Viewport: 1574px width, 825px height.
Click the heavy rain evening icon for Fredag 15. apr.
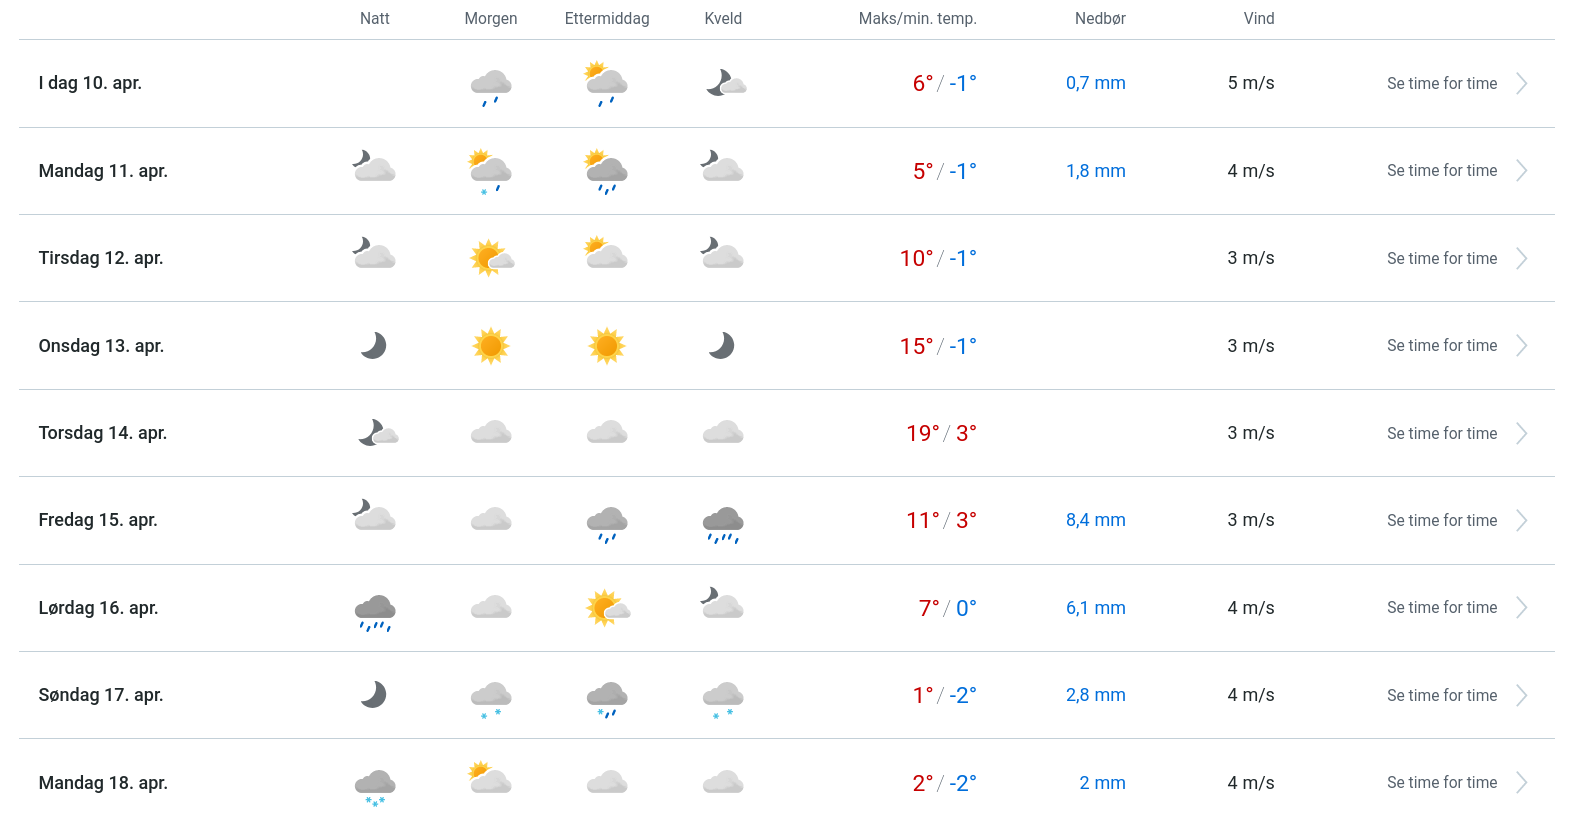click(723, 523)
